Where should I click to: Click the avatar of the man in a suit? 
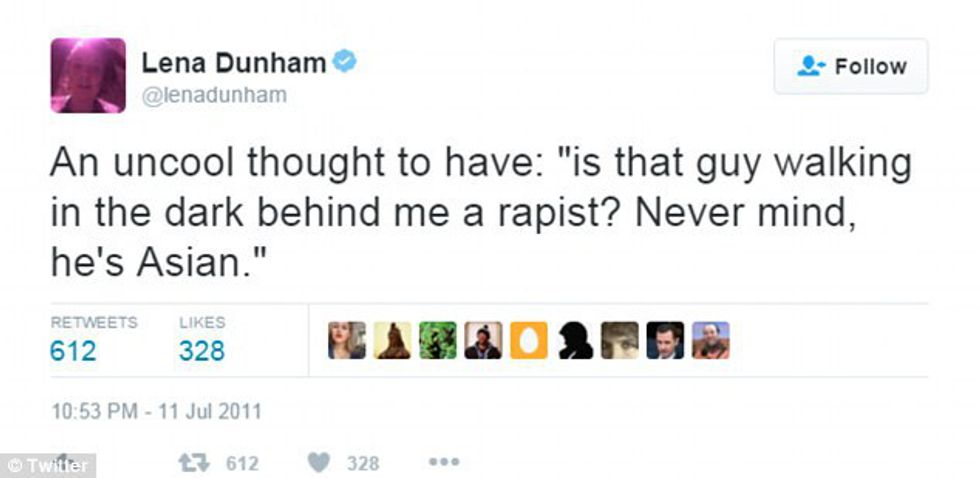[x=664, y=340]
